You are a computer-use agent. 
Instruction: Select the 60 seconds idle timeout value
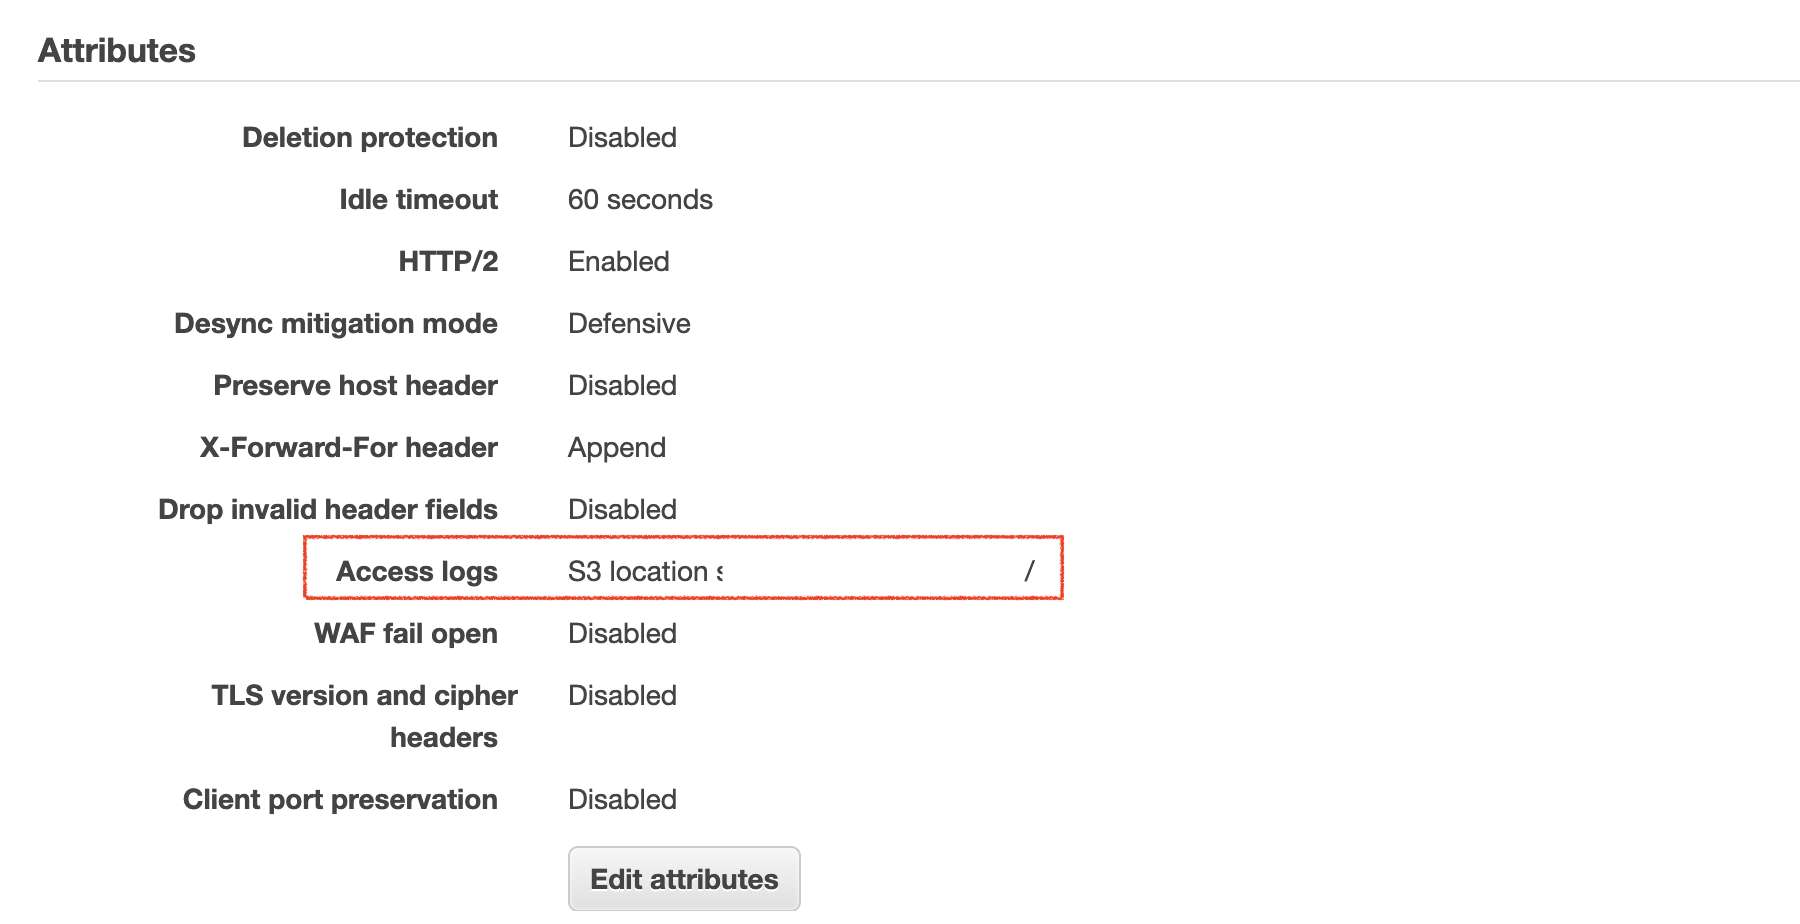coord(640,199)
